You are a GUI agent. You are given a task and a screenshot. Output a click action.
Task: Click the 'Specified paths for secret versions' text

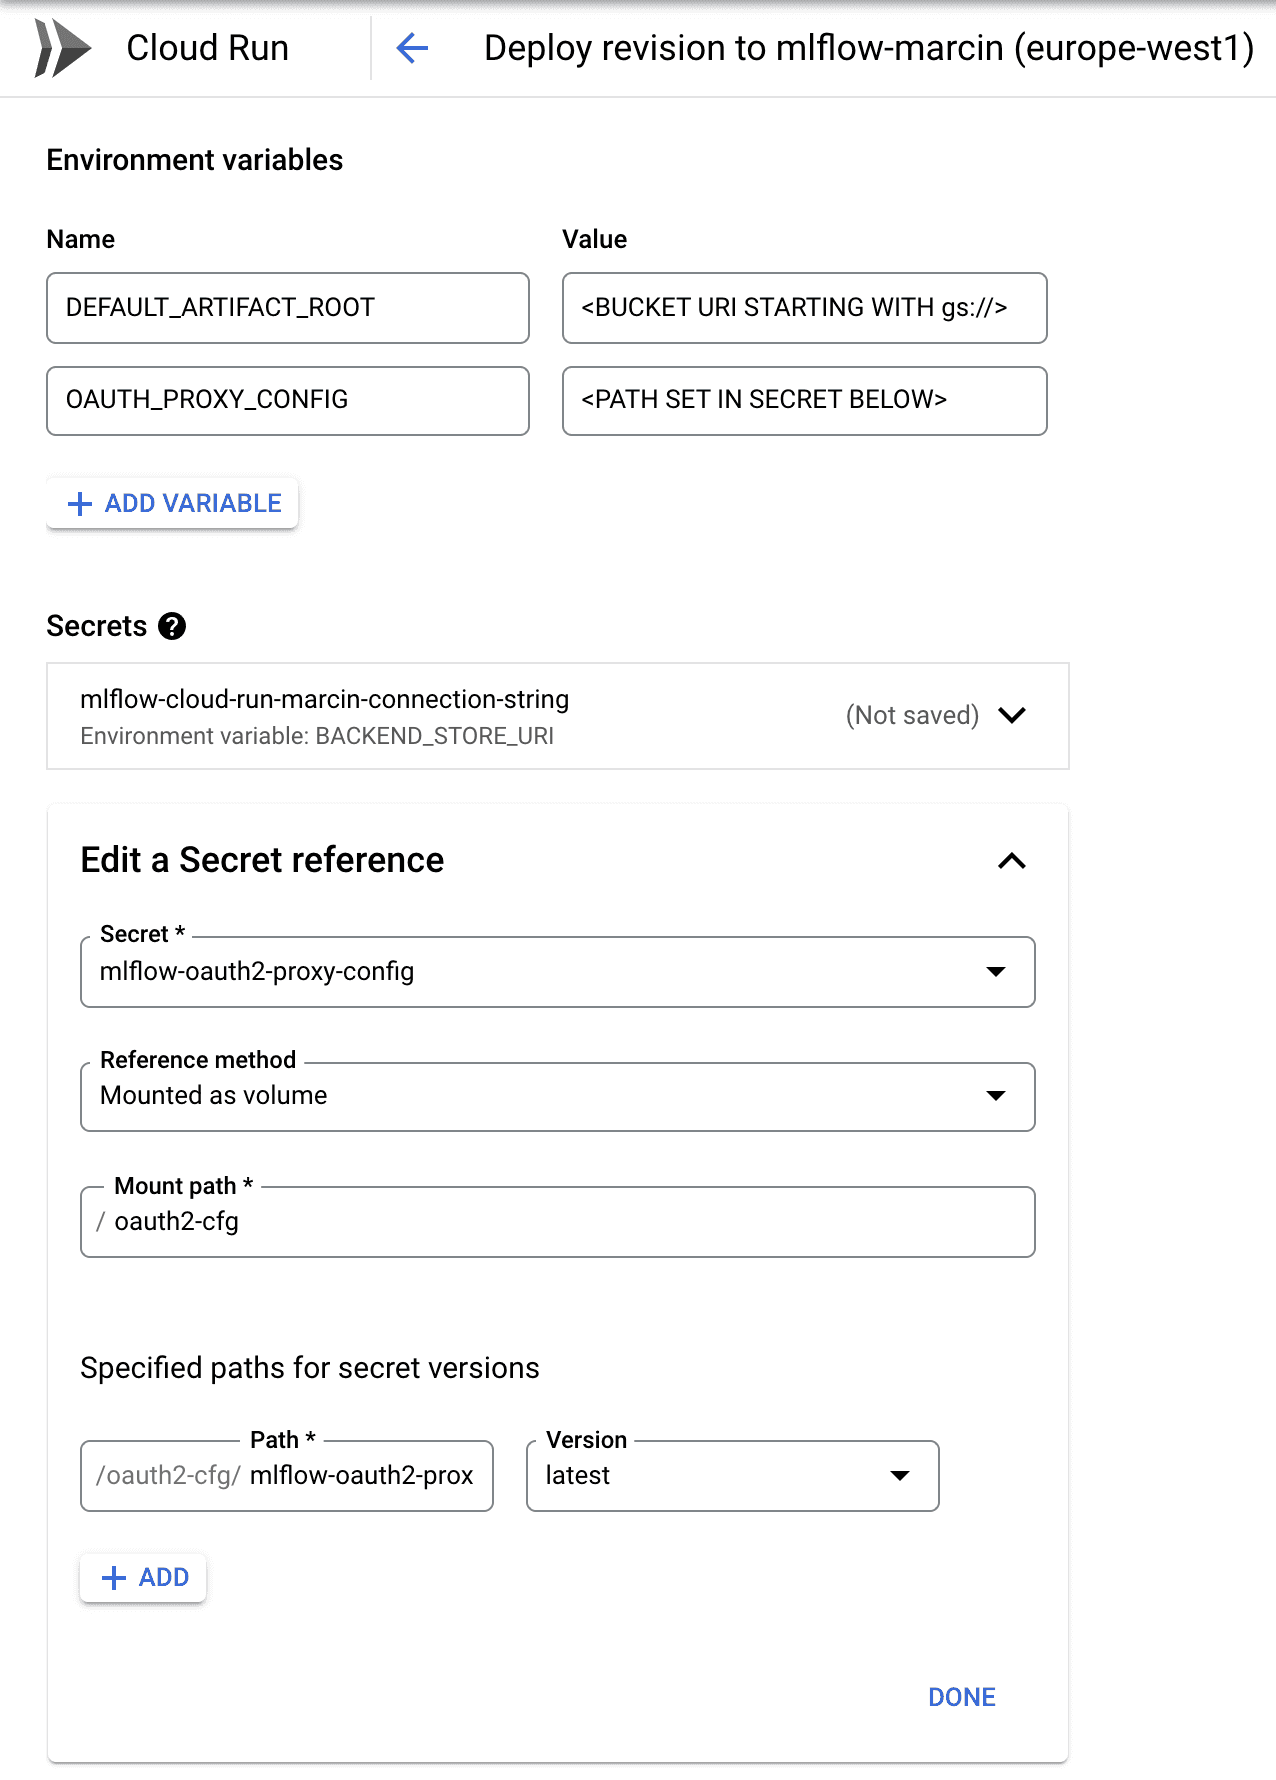pos(310,1368)
